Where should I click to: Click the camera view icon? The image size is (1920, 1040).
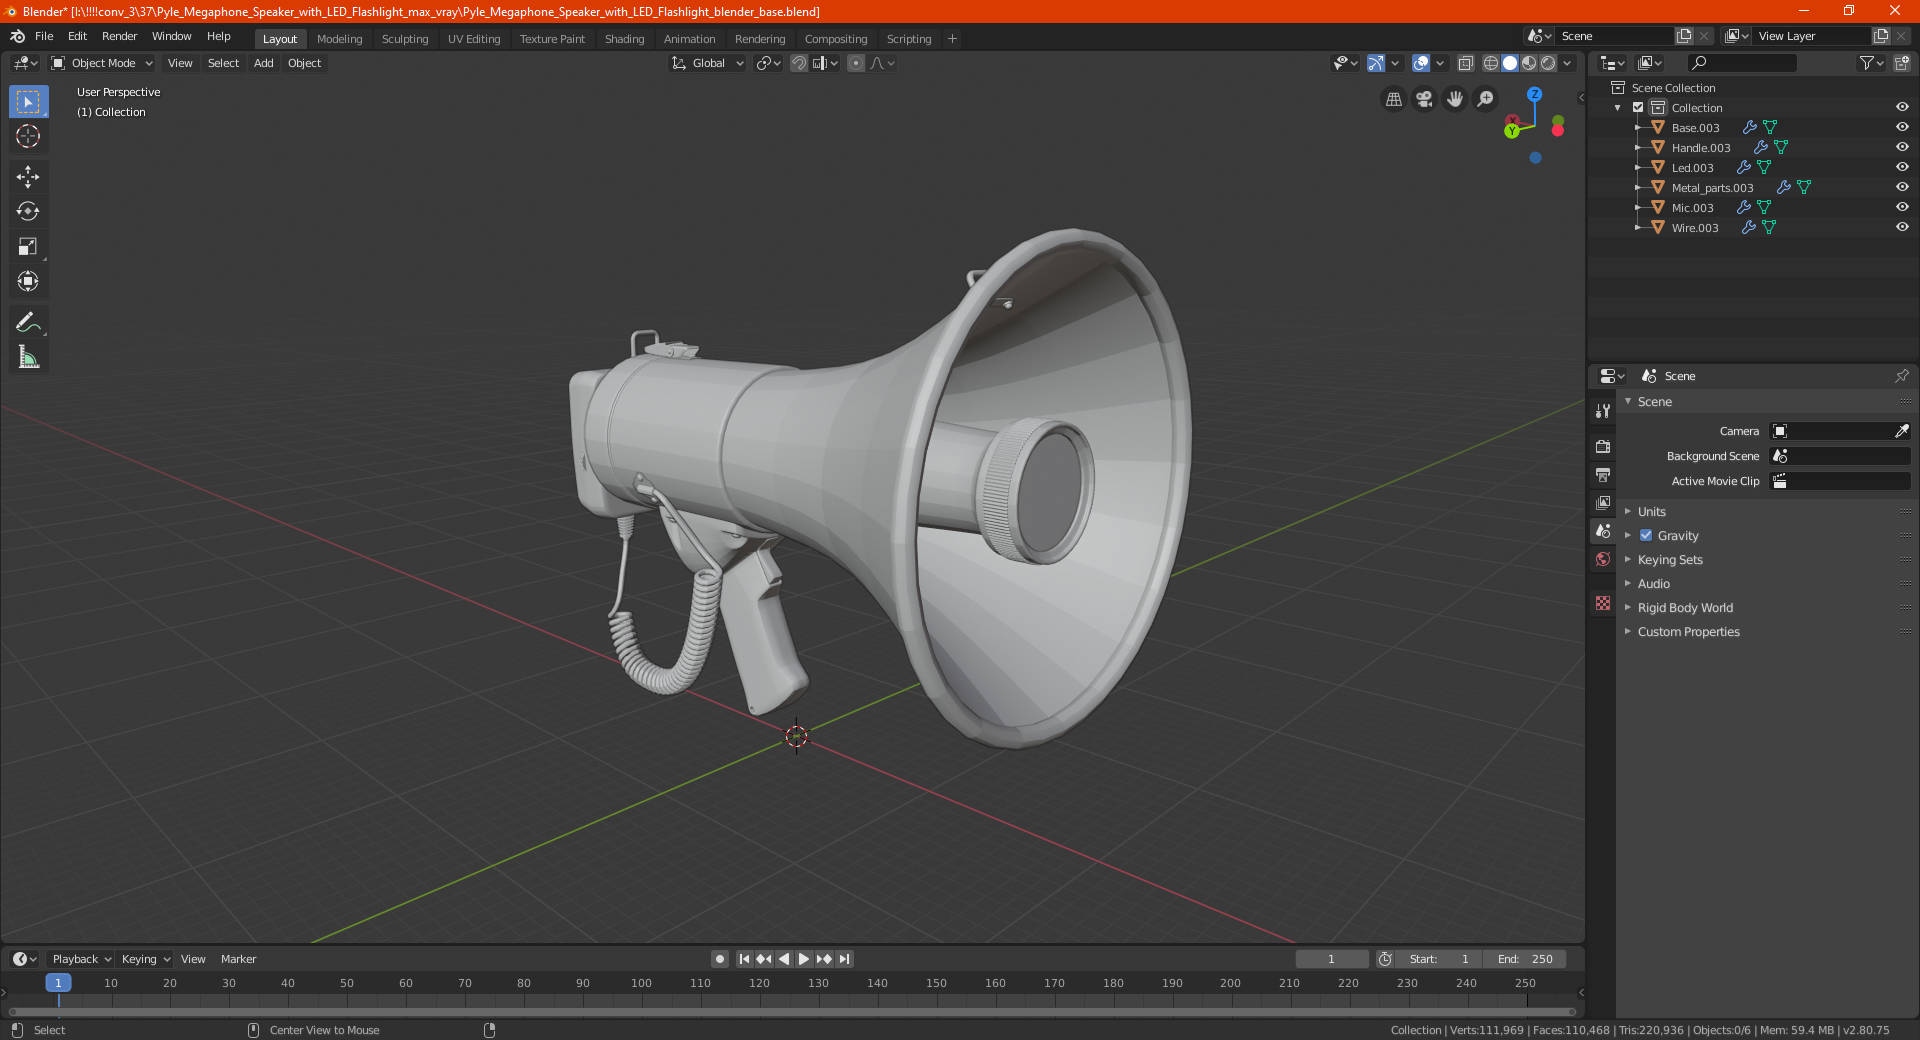(x=1424, y=99)
